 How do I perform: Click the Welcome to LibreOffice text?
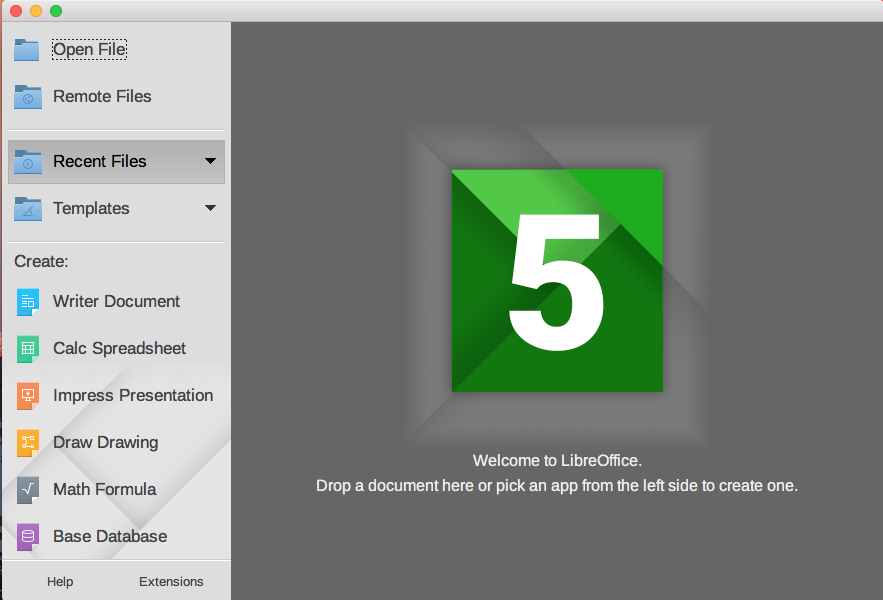557,461
